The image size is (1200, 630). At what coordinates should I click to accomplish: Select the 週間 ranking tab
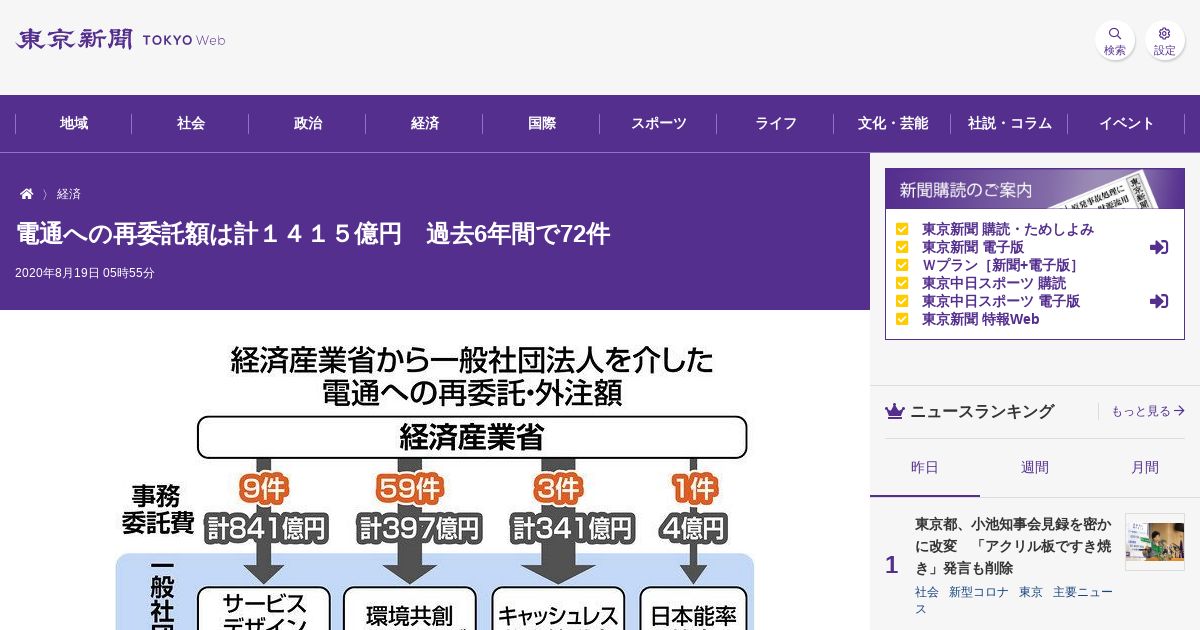[x=1035, y=467]
